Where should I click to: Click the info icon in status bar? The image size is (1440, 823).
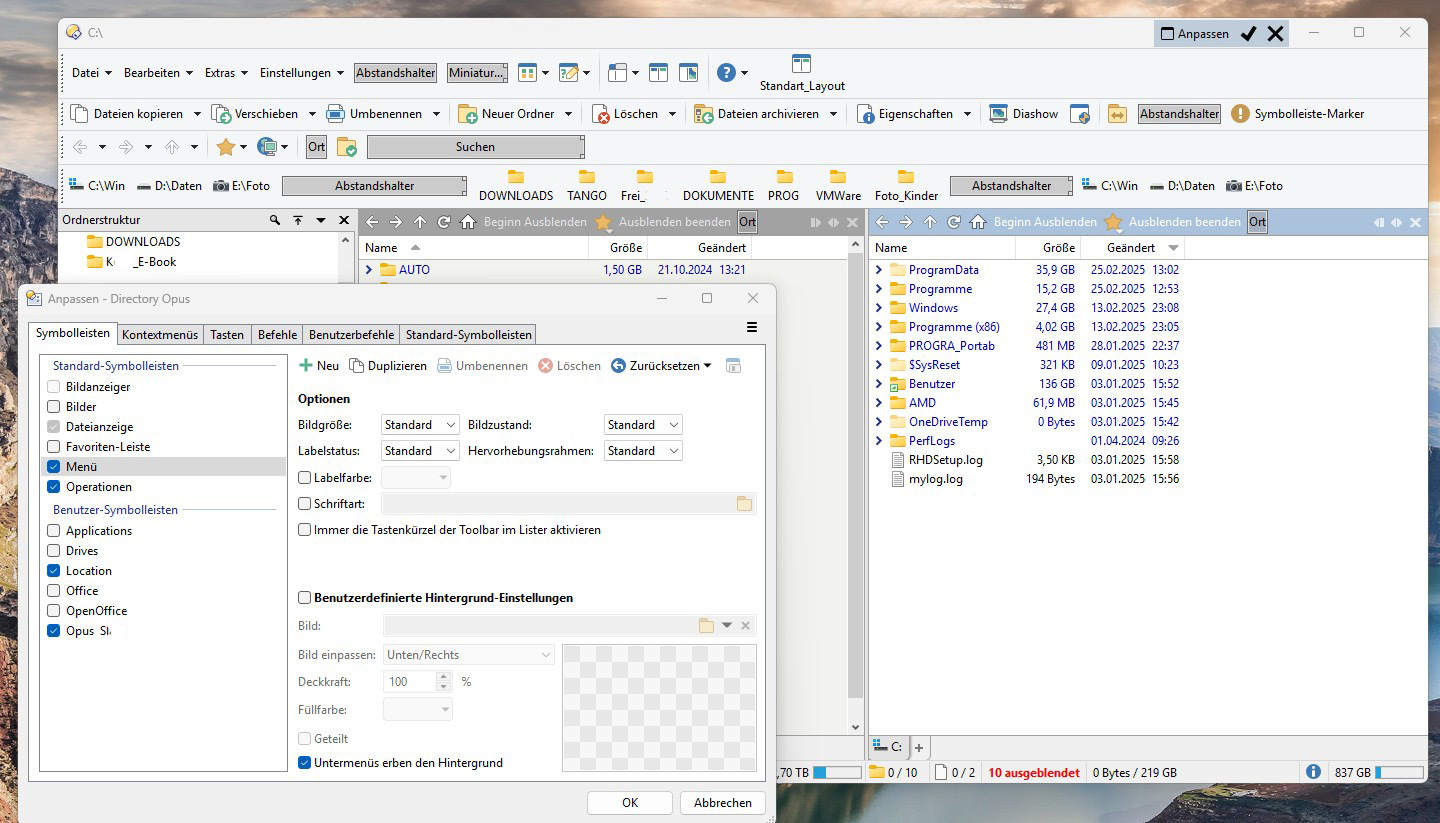coord(1313,772)
